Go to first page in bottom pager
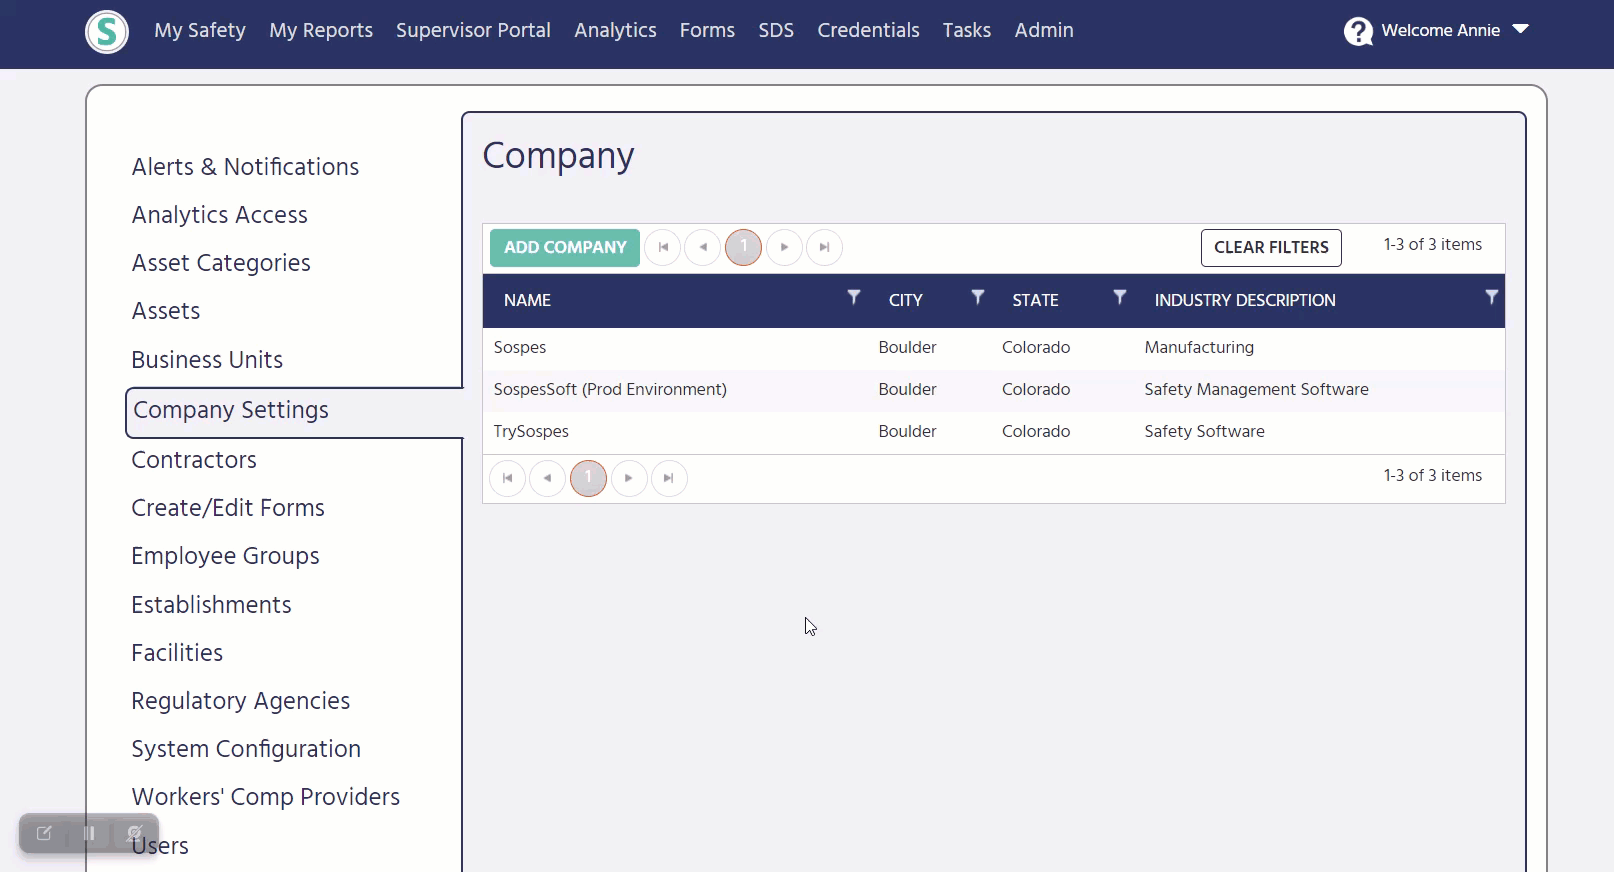Image resolution: width=1614 pixels, height=872 pixels. coord(508,478)
